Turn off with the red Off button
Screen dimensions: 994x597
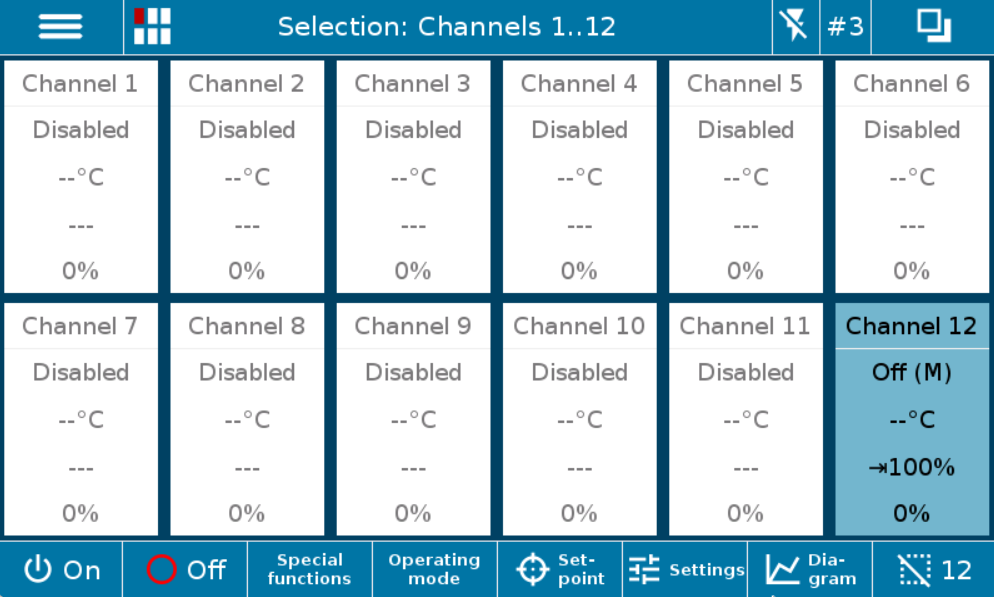(x=185, y=569)
